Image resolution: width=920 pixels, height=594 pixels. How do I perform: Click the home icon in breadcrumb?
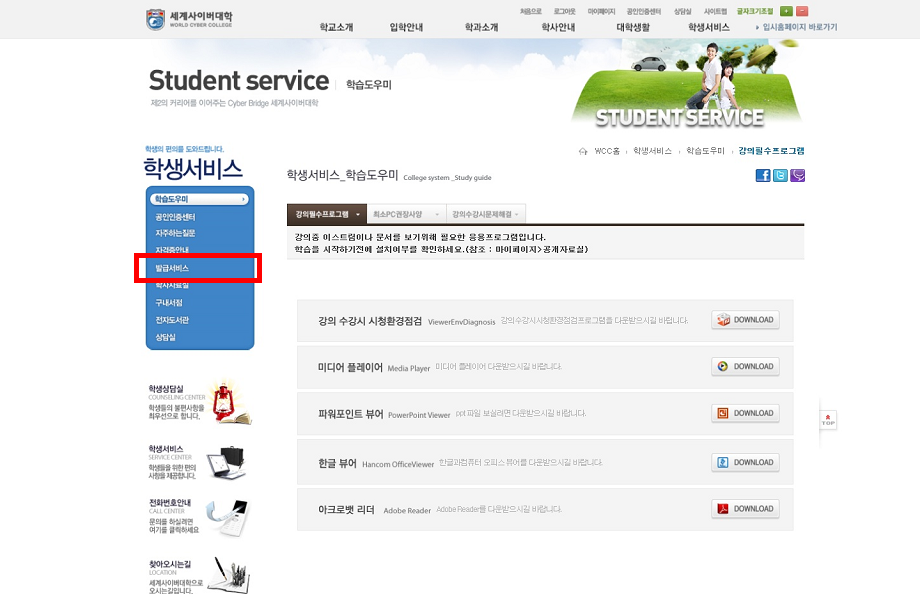[x=583, y=151]
